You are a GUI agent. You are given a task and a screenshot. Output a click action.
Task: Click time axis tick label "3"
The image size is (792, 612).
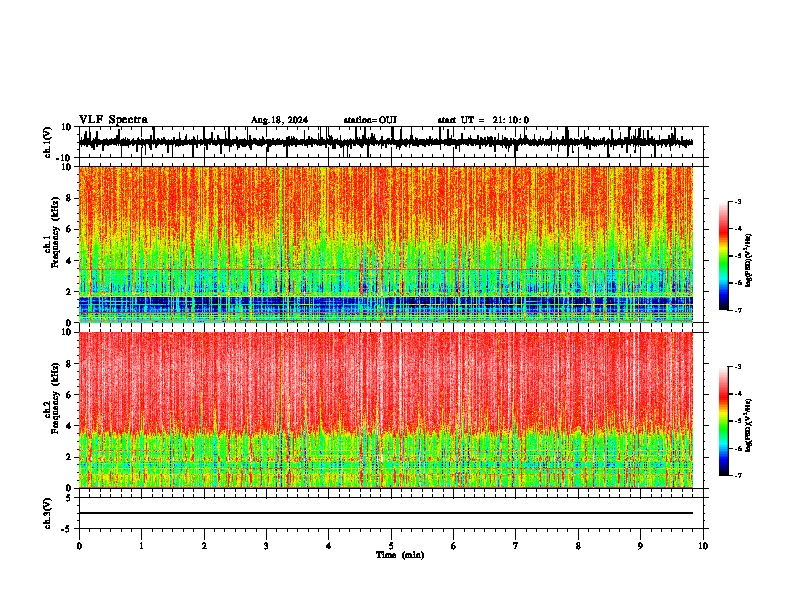pyautogui.click(x=266, y=546)
